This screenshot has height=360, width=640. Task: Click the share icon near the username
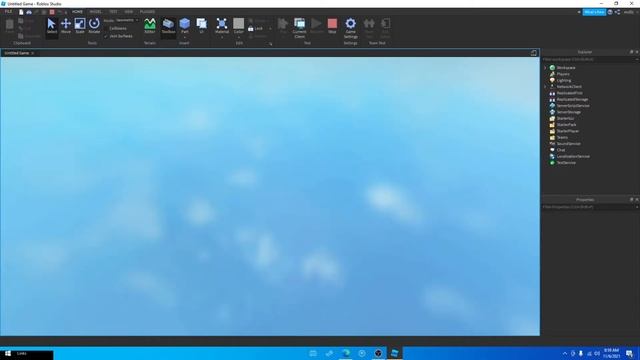point(618,12)
